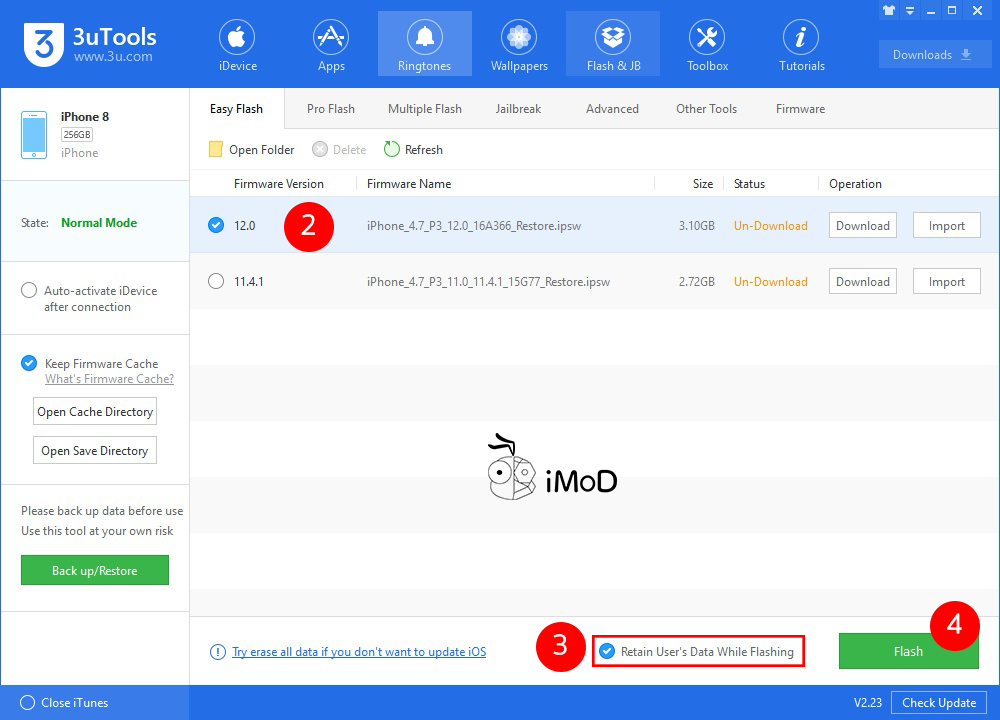Click the Refresh icon button

[392, 150]
